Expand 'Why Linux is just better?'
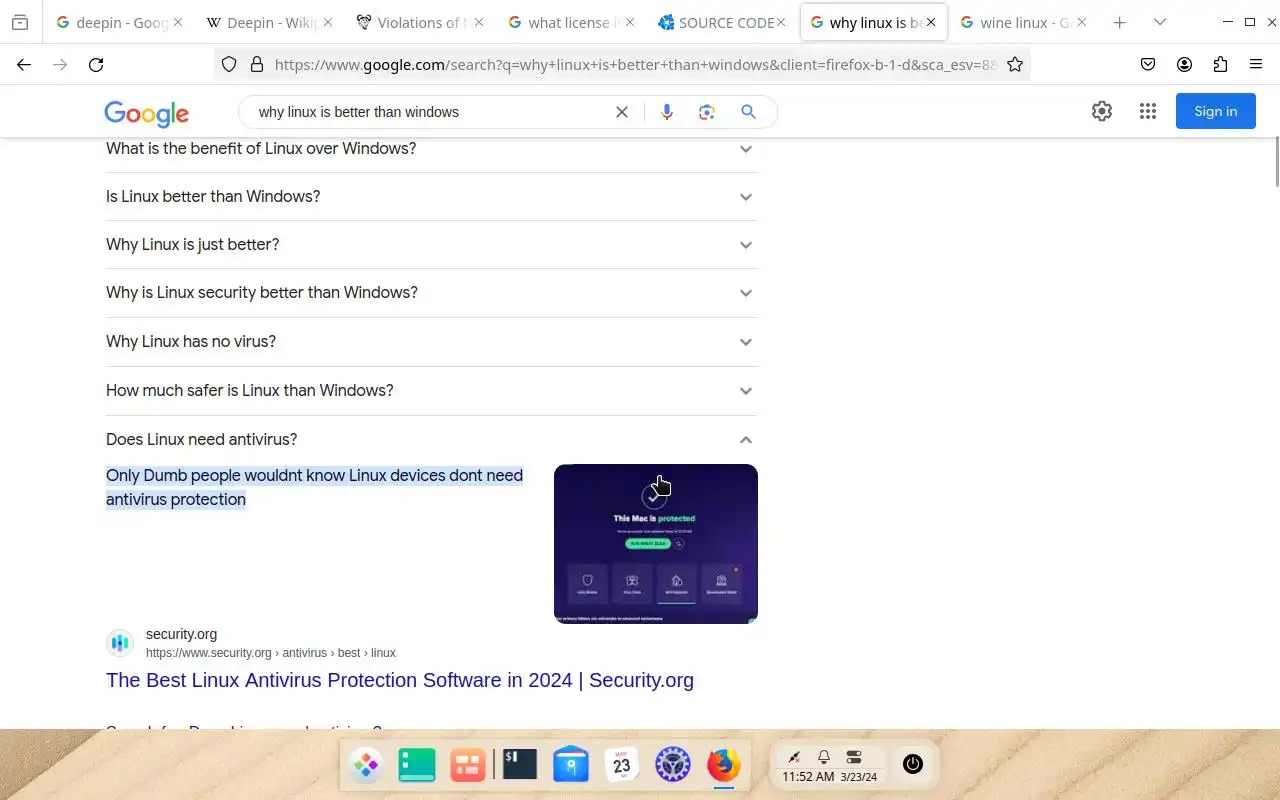 [x=431, y=245]
